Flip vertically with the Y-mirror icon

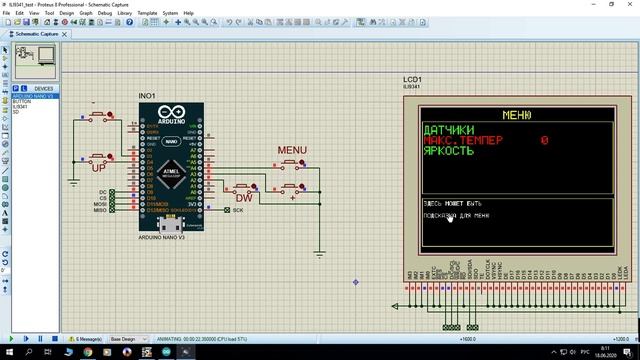click(5, 289)
